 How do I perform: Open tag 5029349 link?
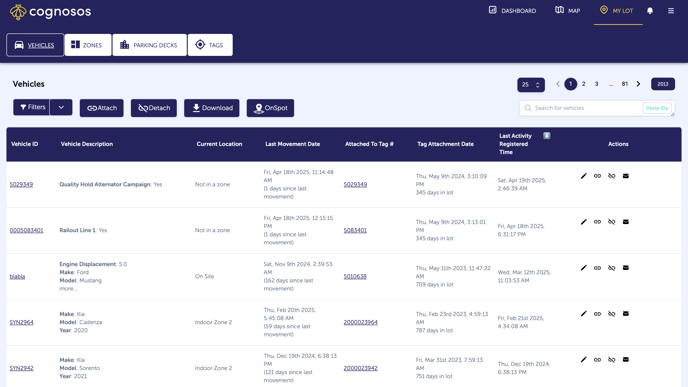pyautogui.click(x=355, y=184)
